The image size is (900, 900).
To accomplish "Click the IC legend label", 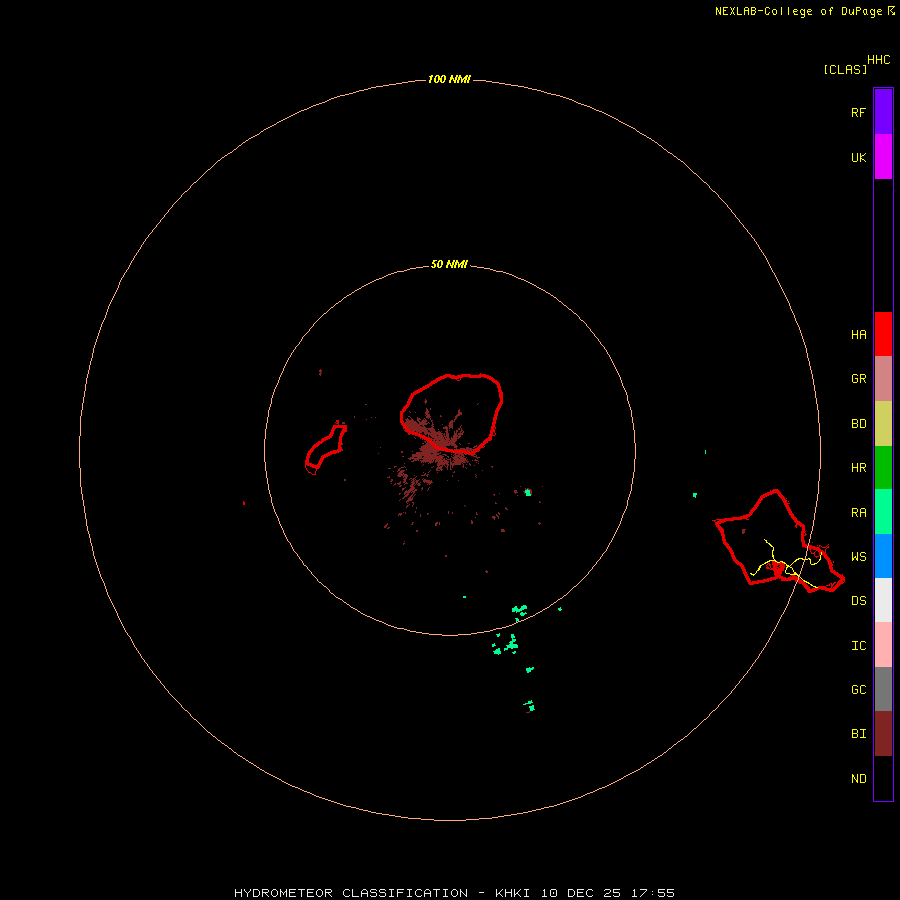I will coord(858,646).
